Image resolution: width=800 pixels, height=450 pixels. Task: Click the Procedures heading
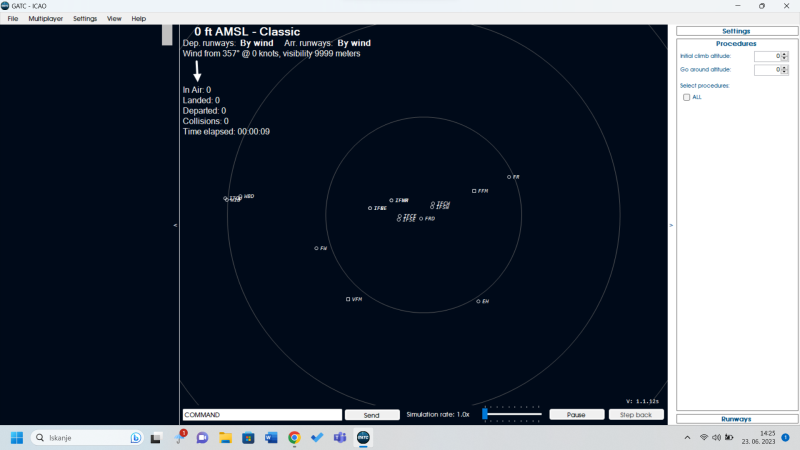[736, 44]
